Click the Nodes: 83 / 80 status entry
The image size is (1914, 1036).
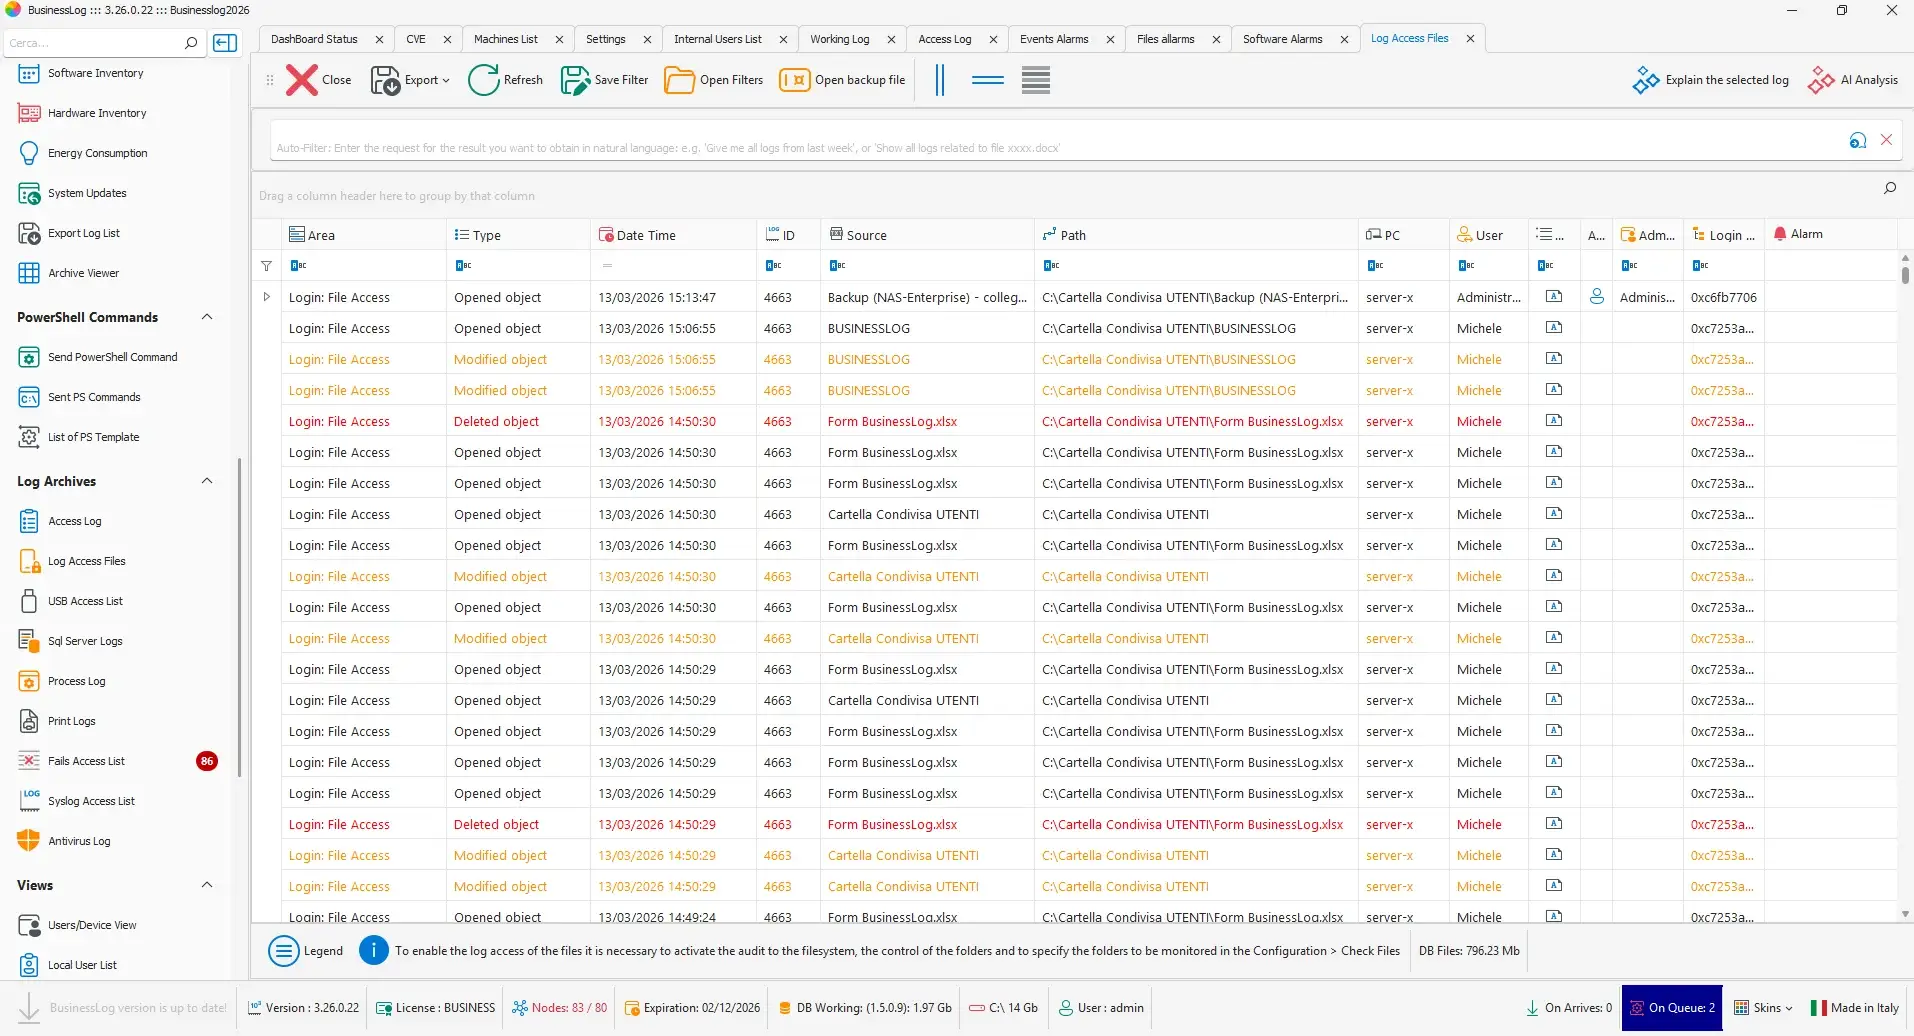click(x=559, y=1008)
